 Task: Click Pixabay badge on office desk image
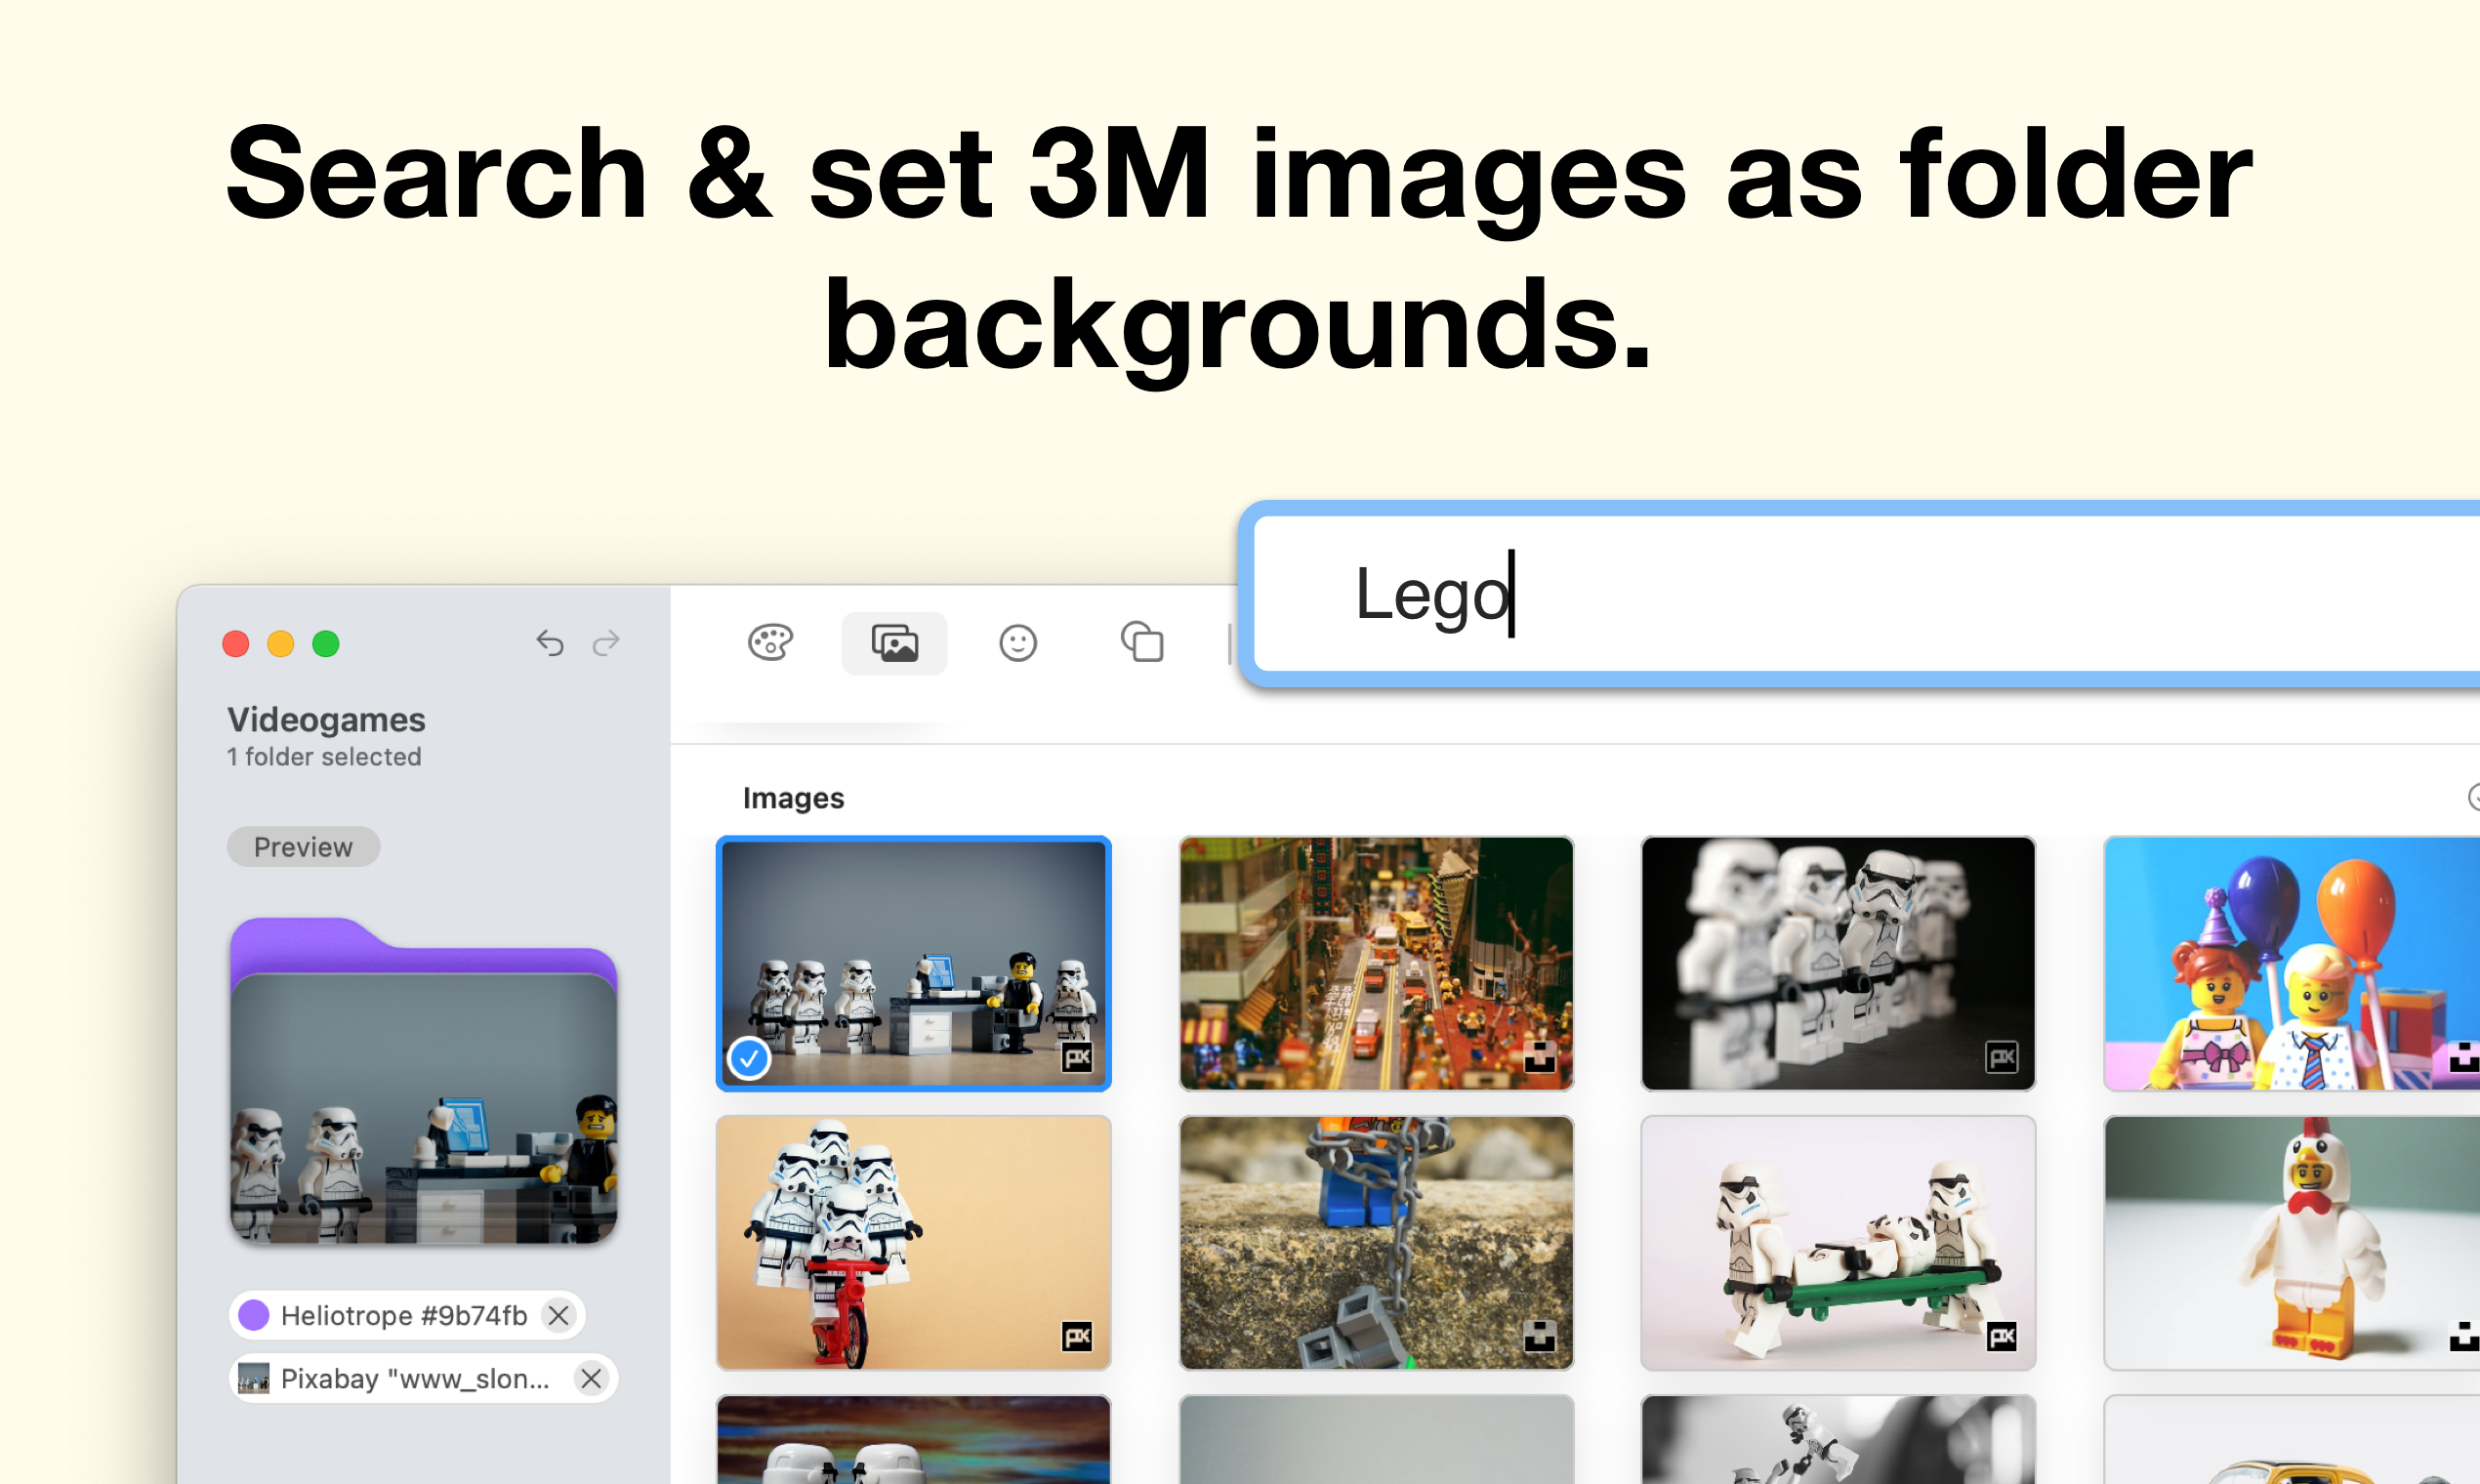tap(1077, 1057)
